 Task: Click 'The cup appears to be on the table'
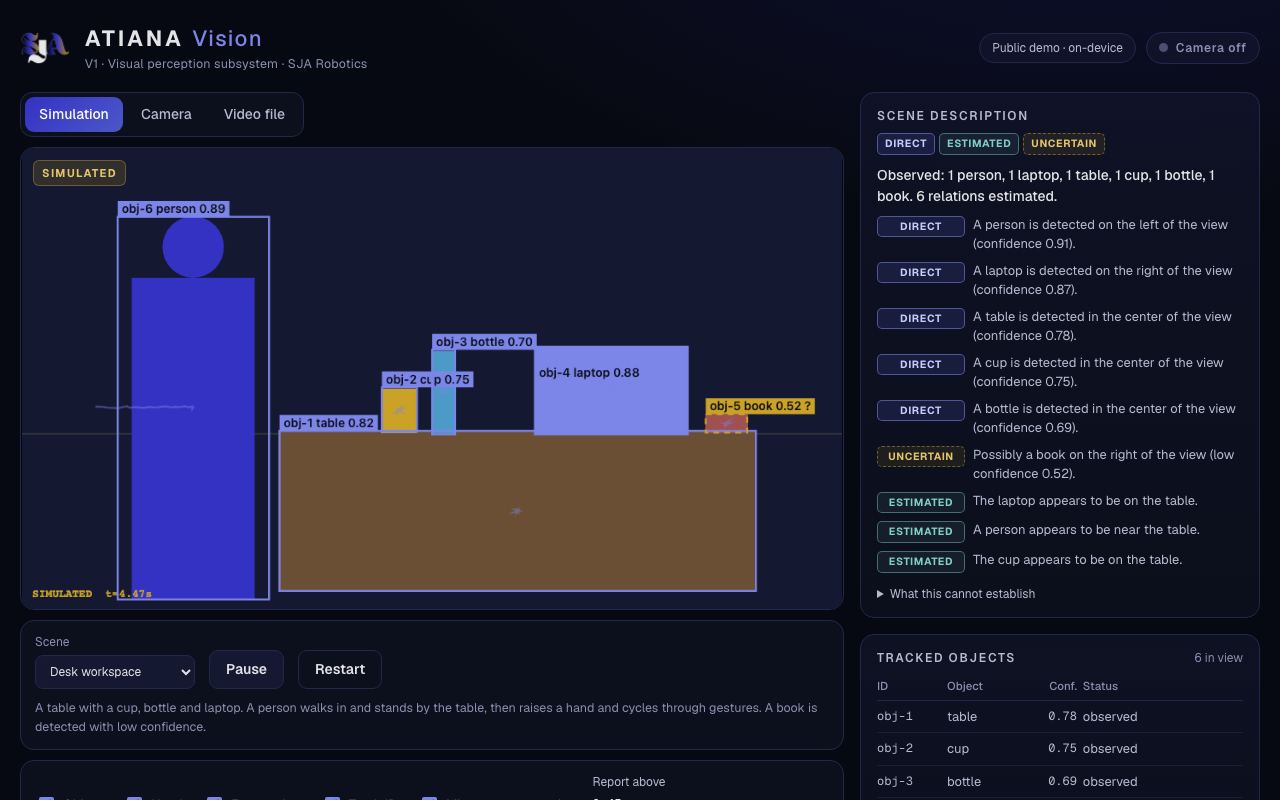1077,560
